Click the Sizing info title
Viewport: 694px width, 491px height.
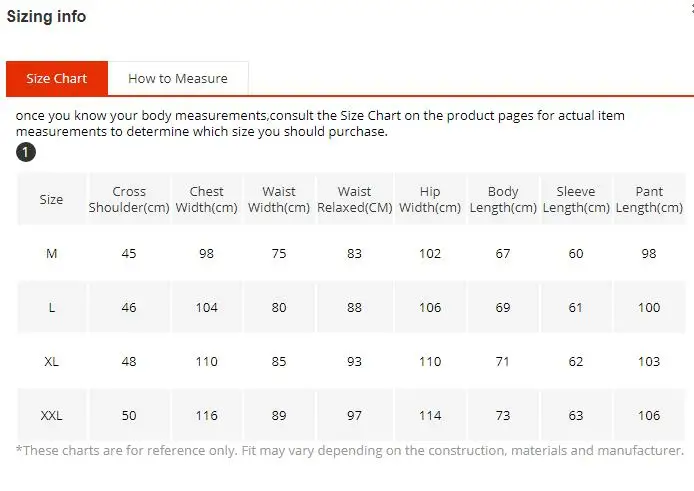46,16
